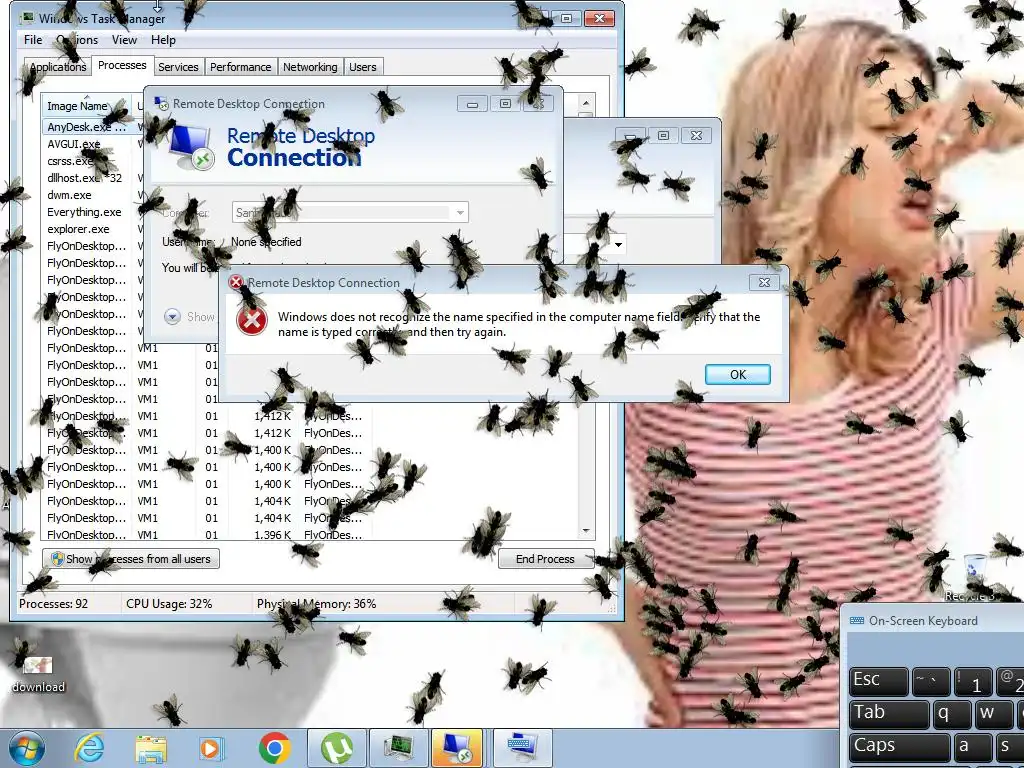Open uTorrent from the taskbar
1024x768 pixels.
tap(337, 748)
